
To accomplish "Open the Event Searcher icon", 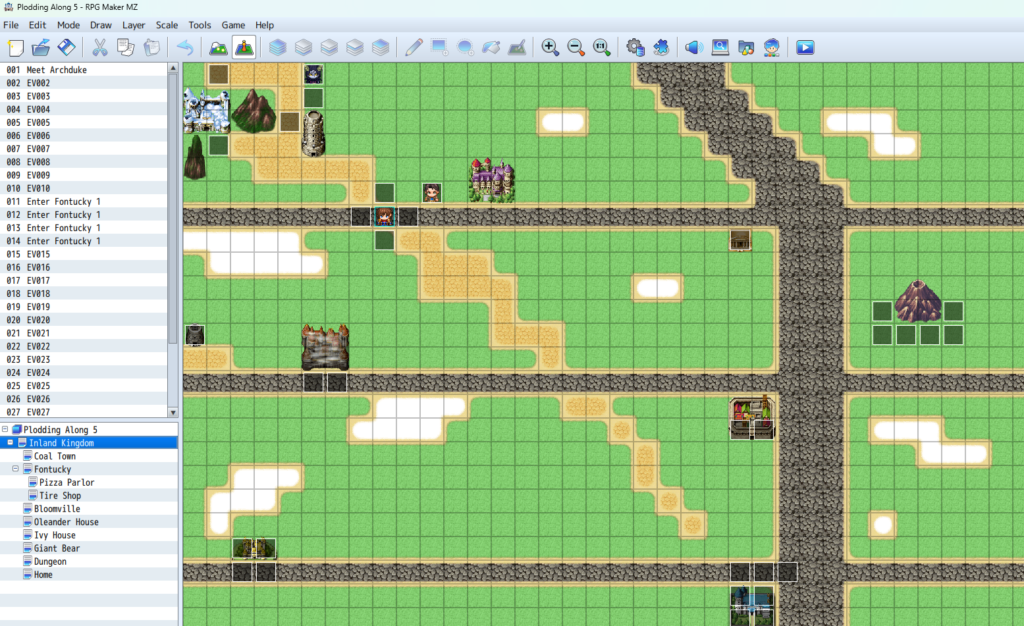I will tap(720, 48).
